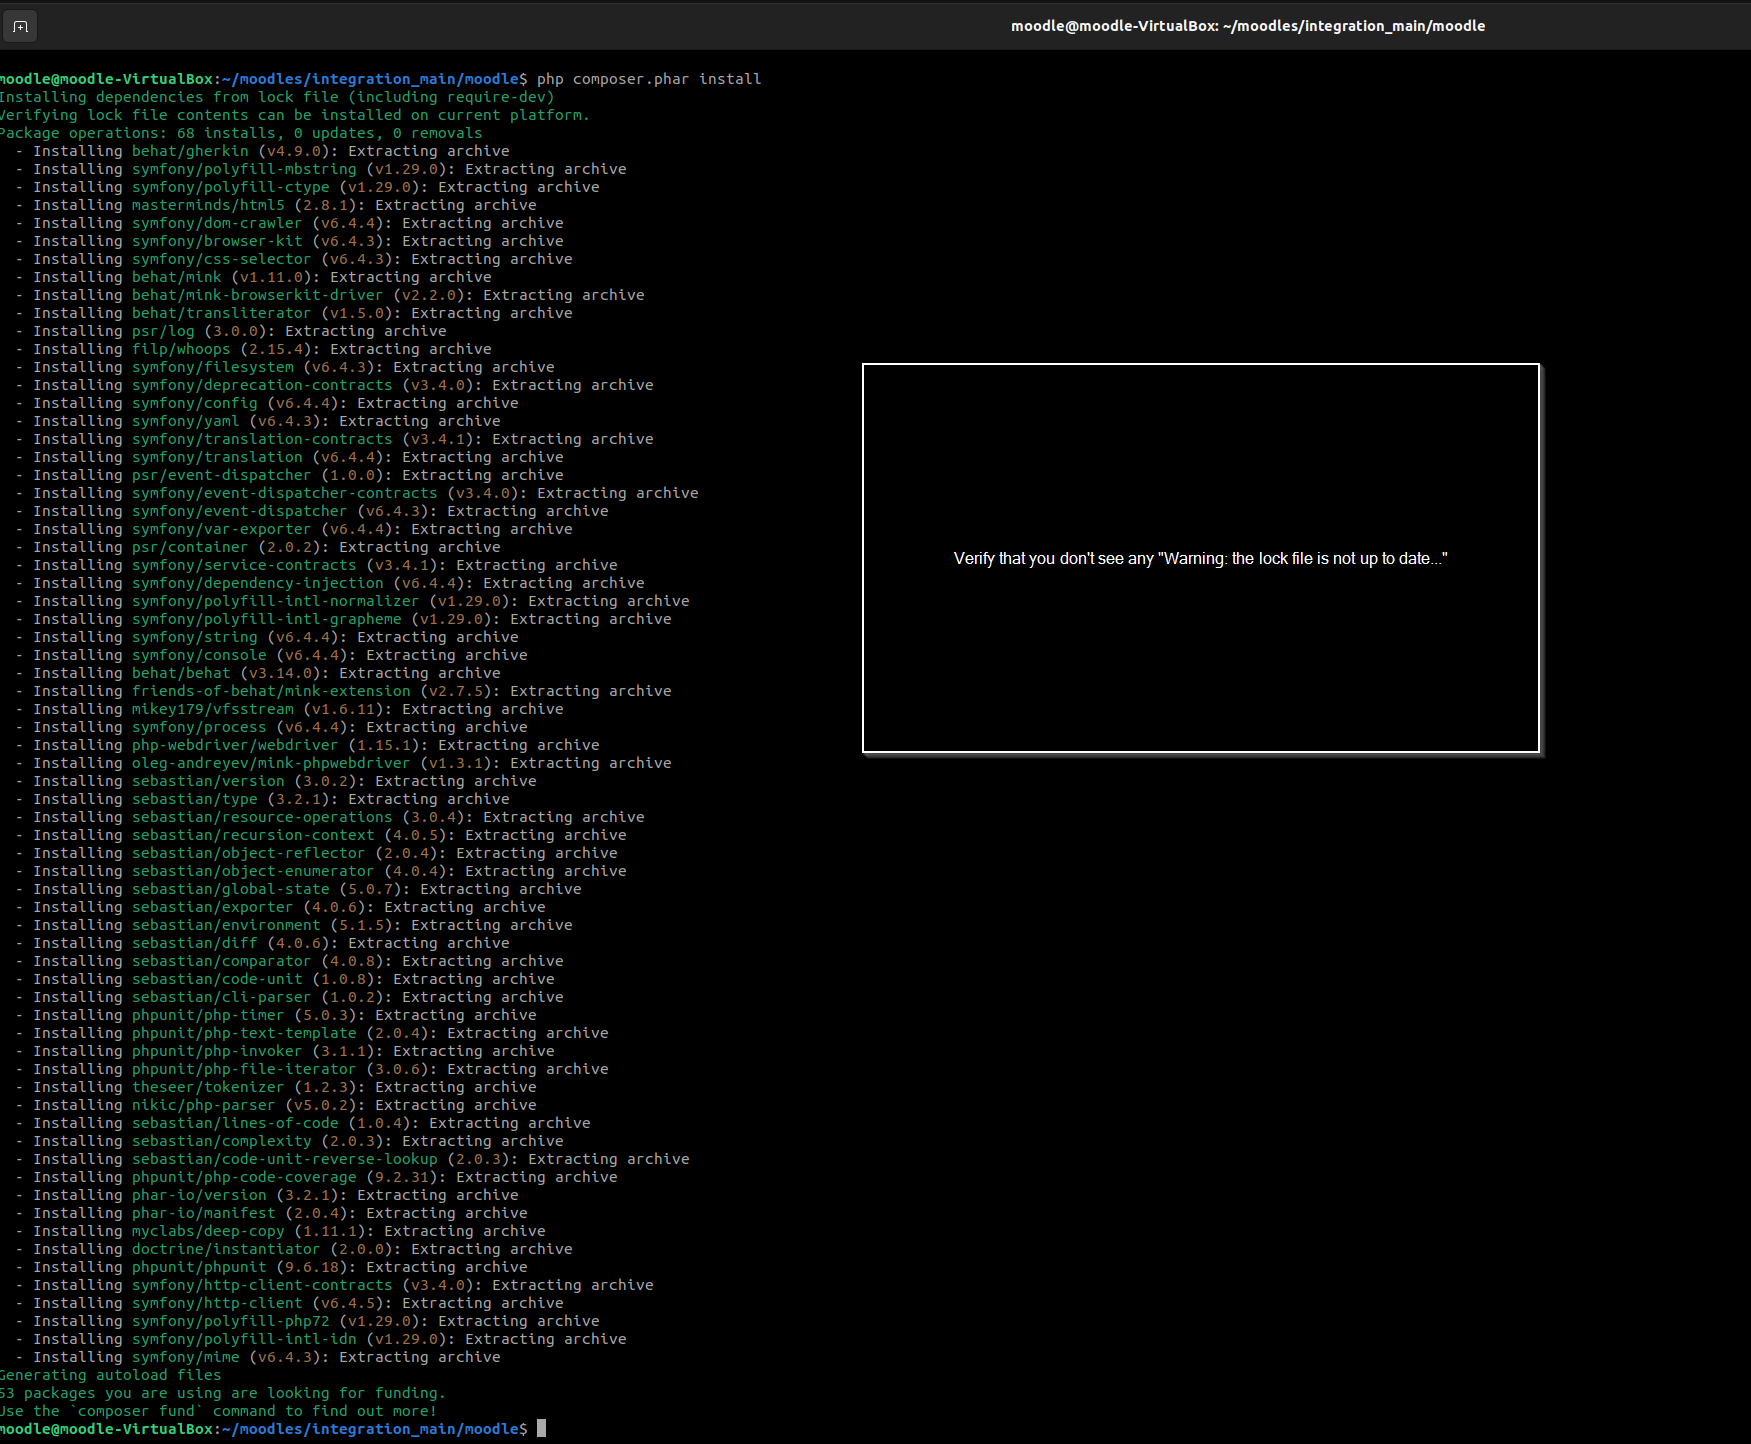Click the 'Package operations: 68 installs' line

tap(240, 133)
